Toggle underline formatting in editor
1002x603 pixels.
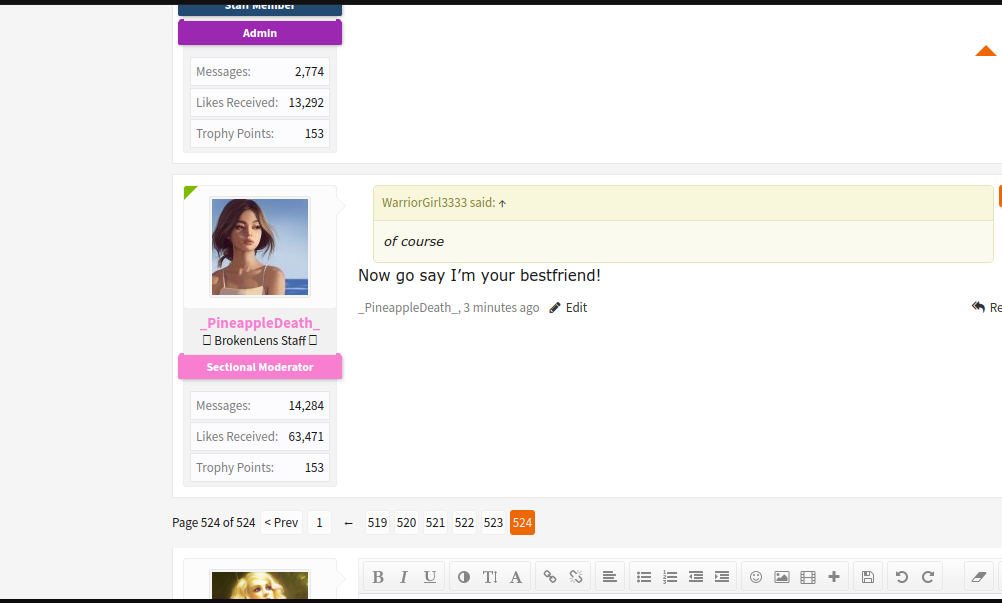[429, 577]
